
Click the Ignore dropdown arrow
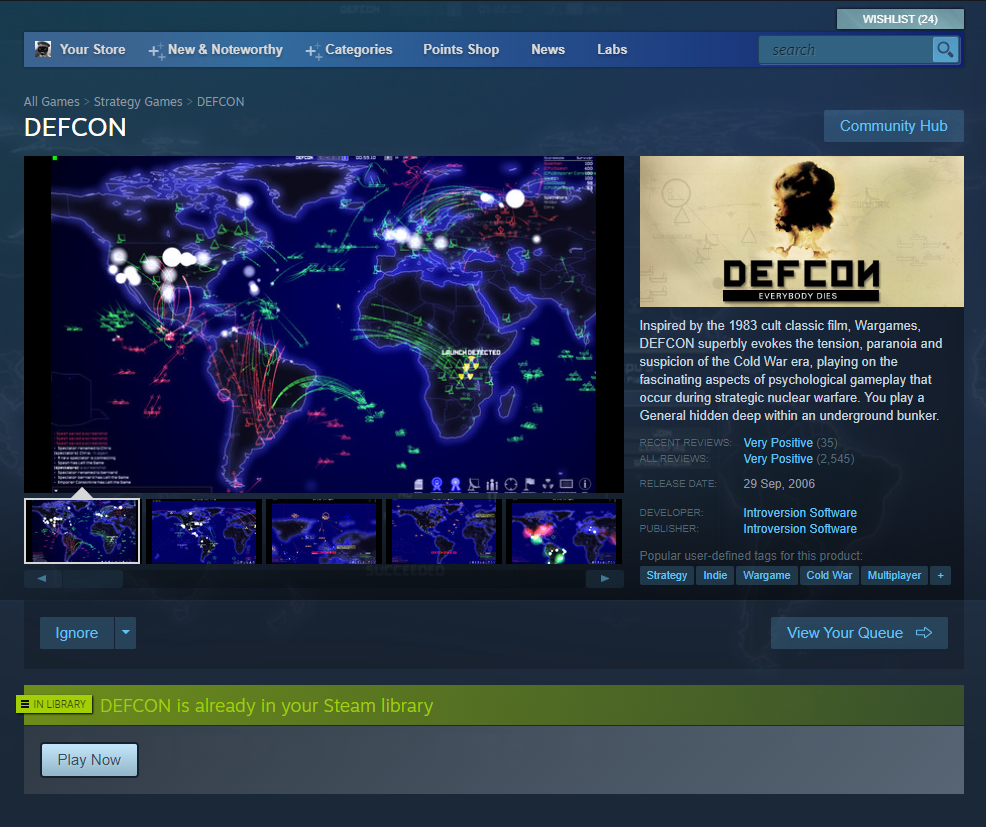[x=126, y=633]
